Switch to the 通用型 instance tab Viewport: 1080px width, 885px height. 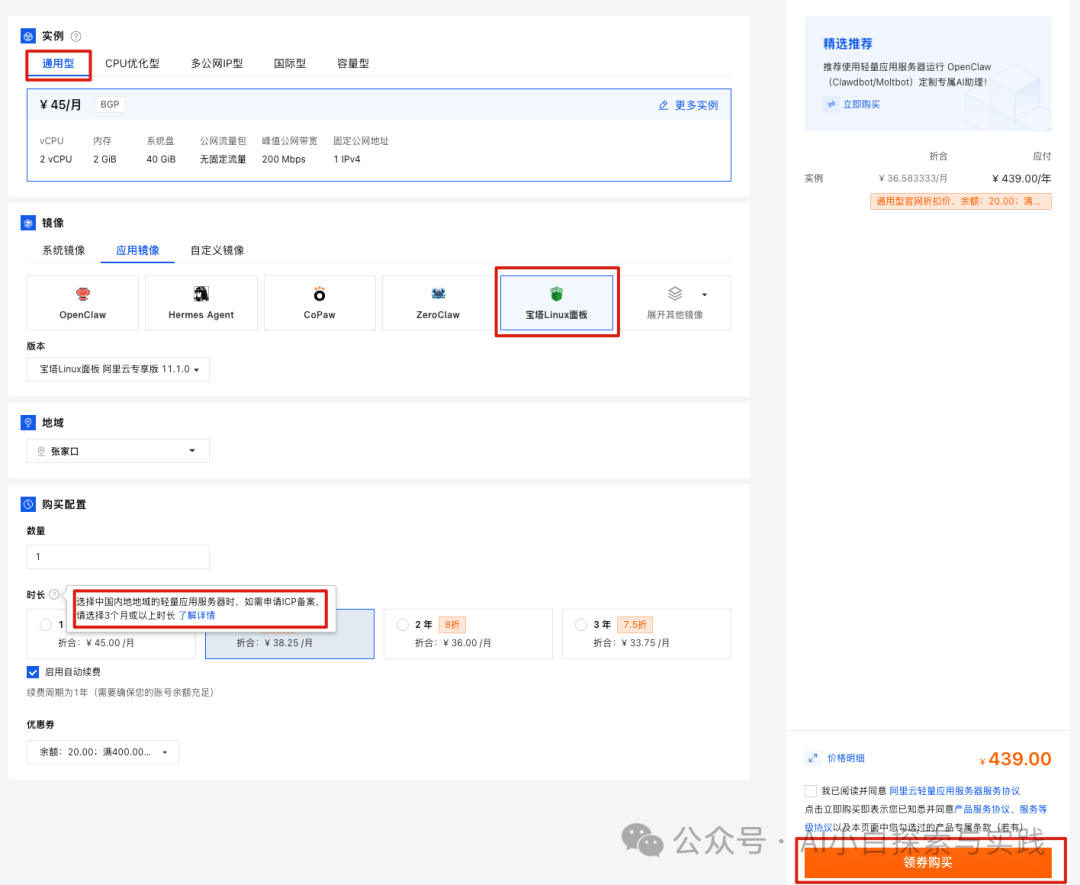coord(58,63)
